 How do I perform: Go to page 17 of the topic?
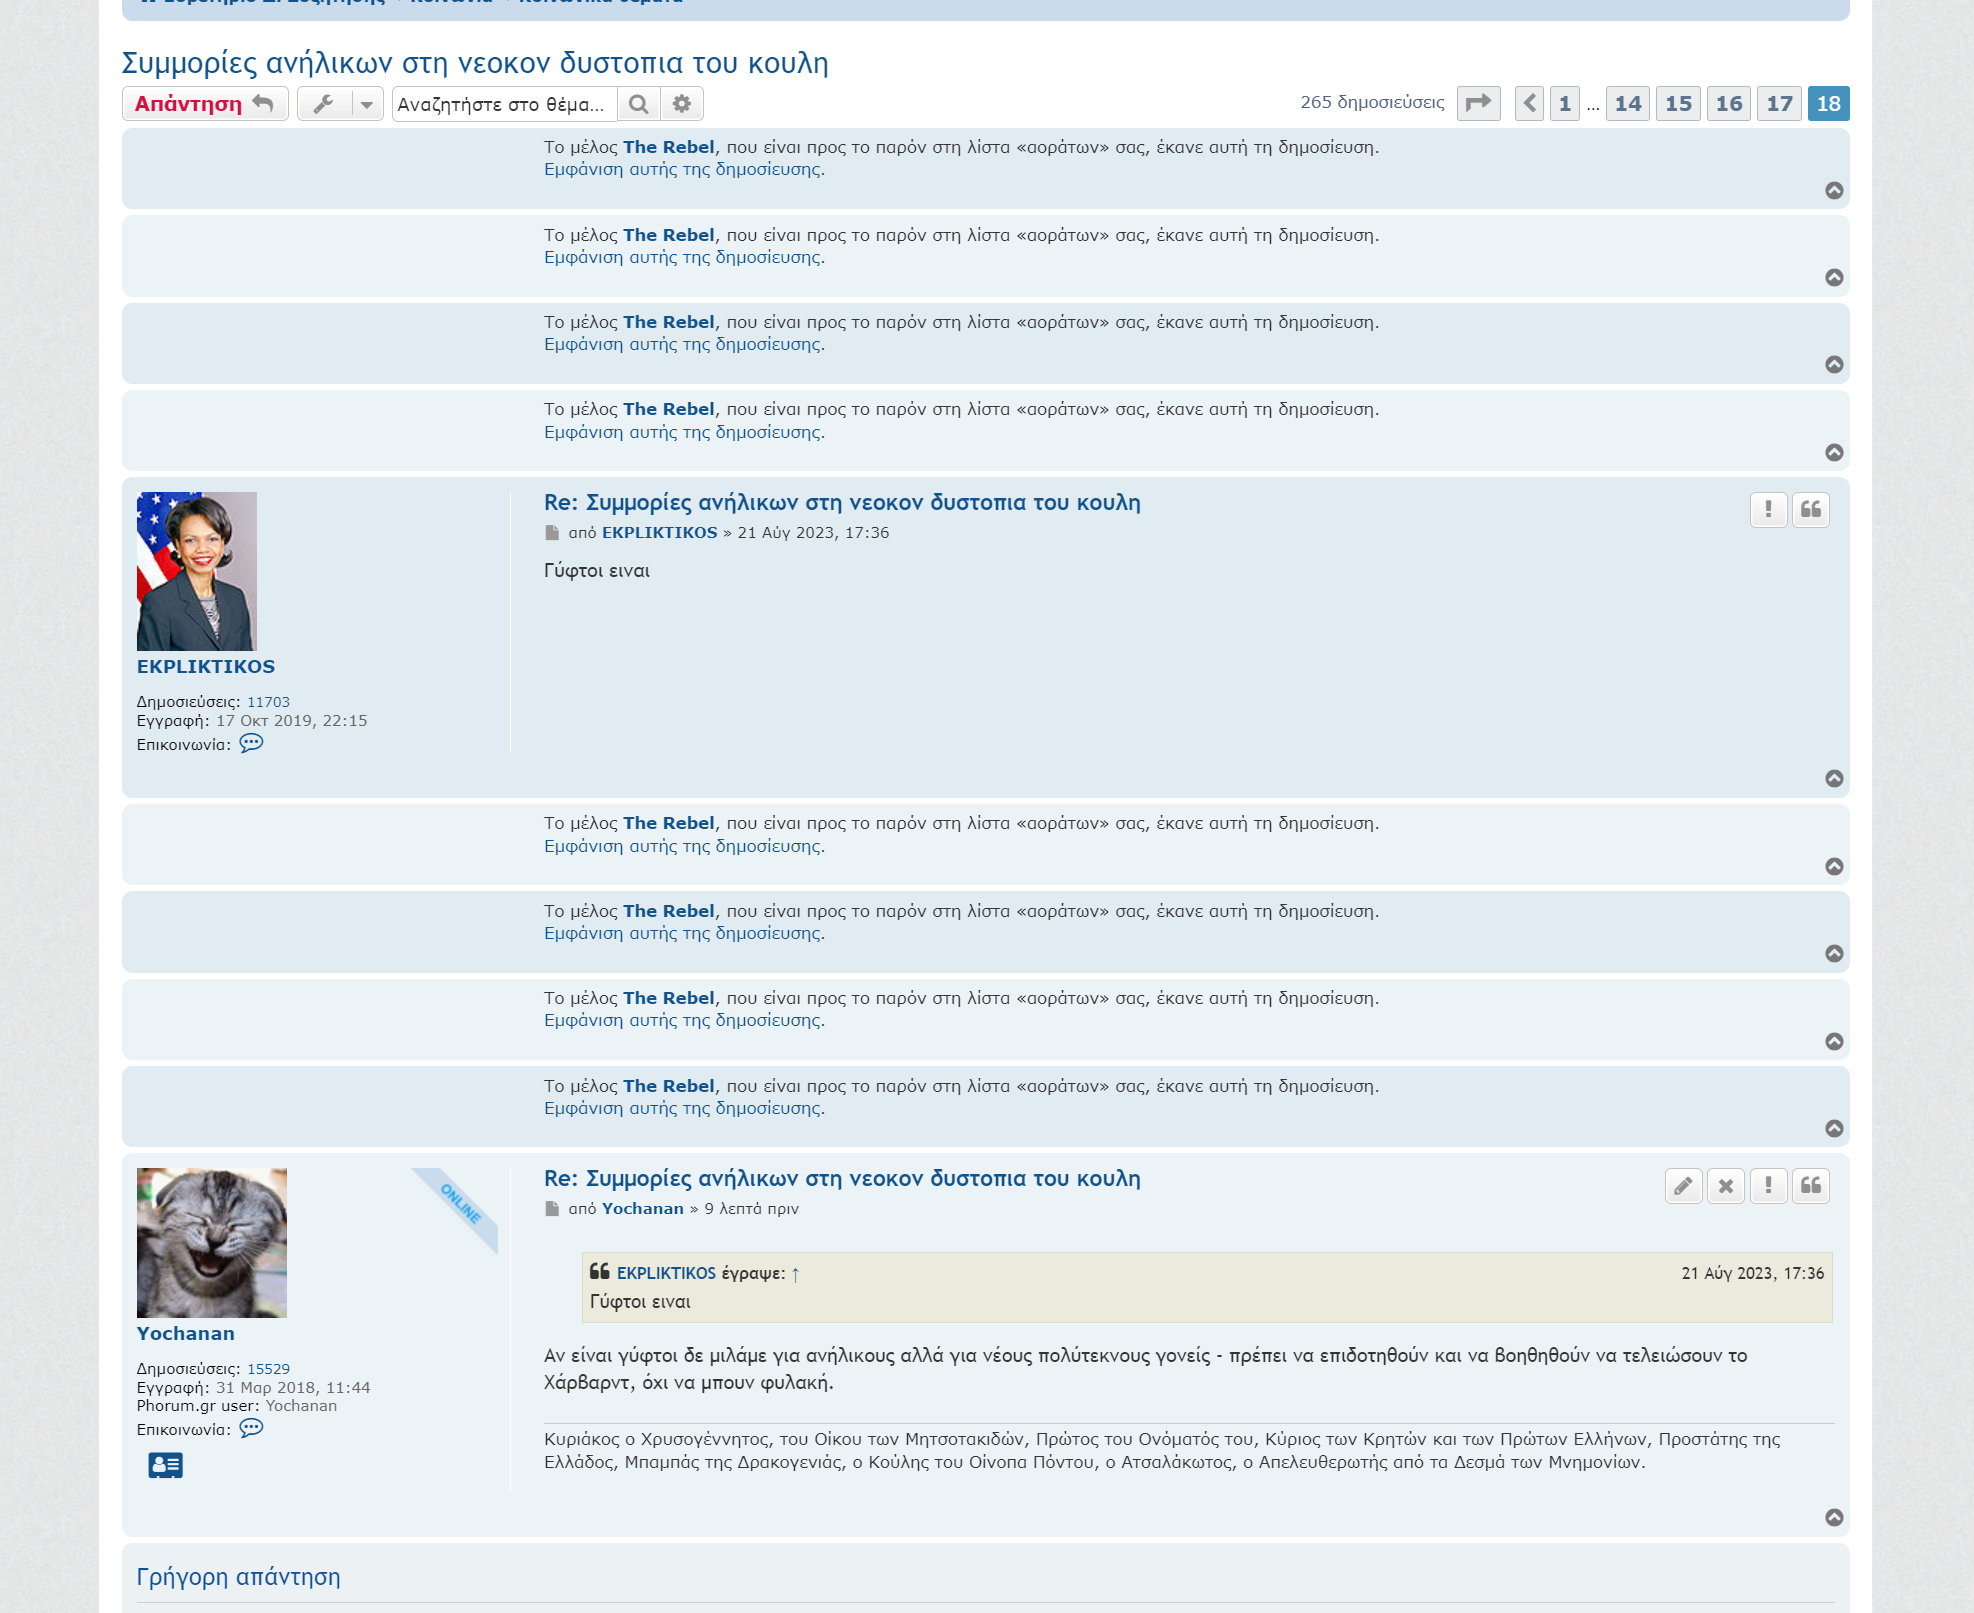point(1779,104)
